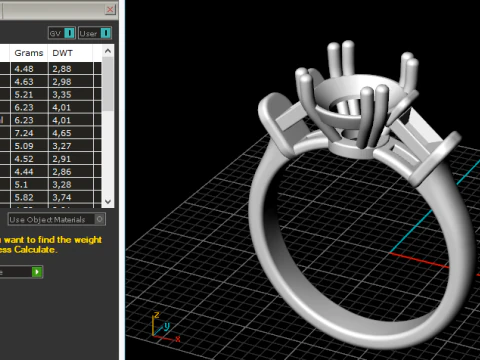Select the 3,35 DWT cell
Viewport: 480px width, 360px height.
click(71, 95)
